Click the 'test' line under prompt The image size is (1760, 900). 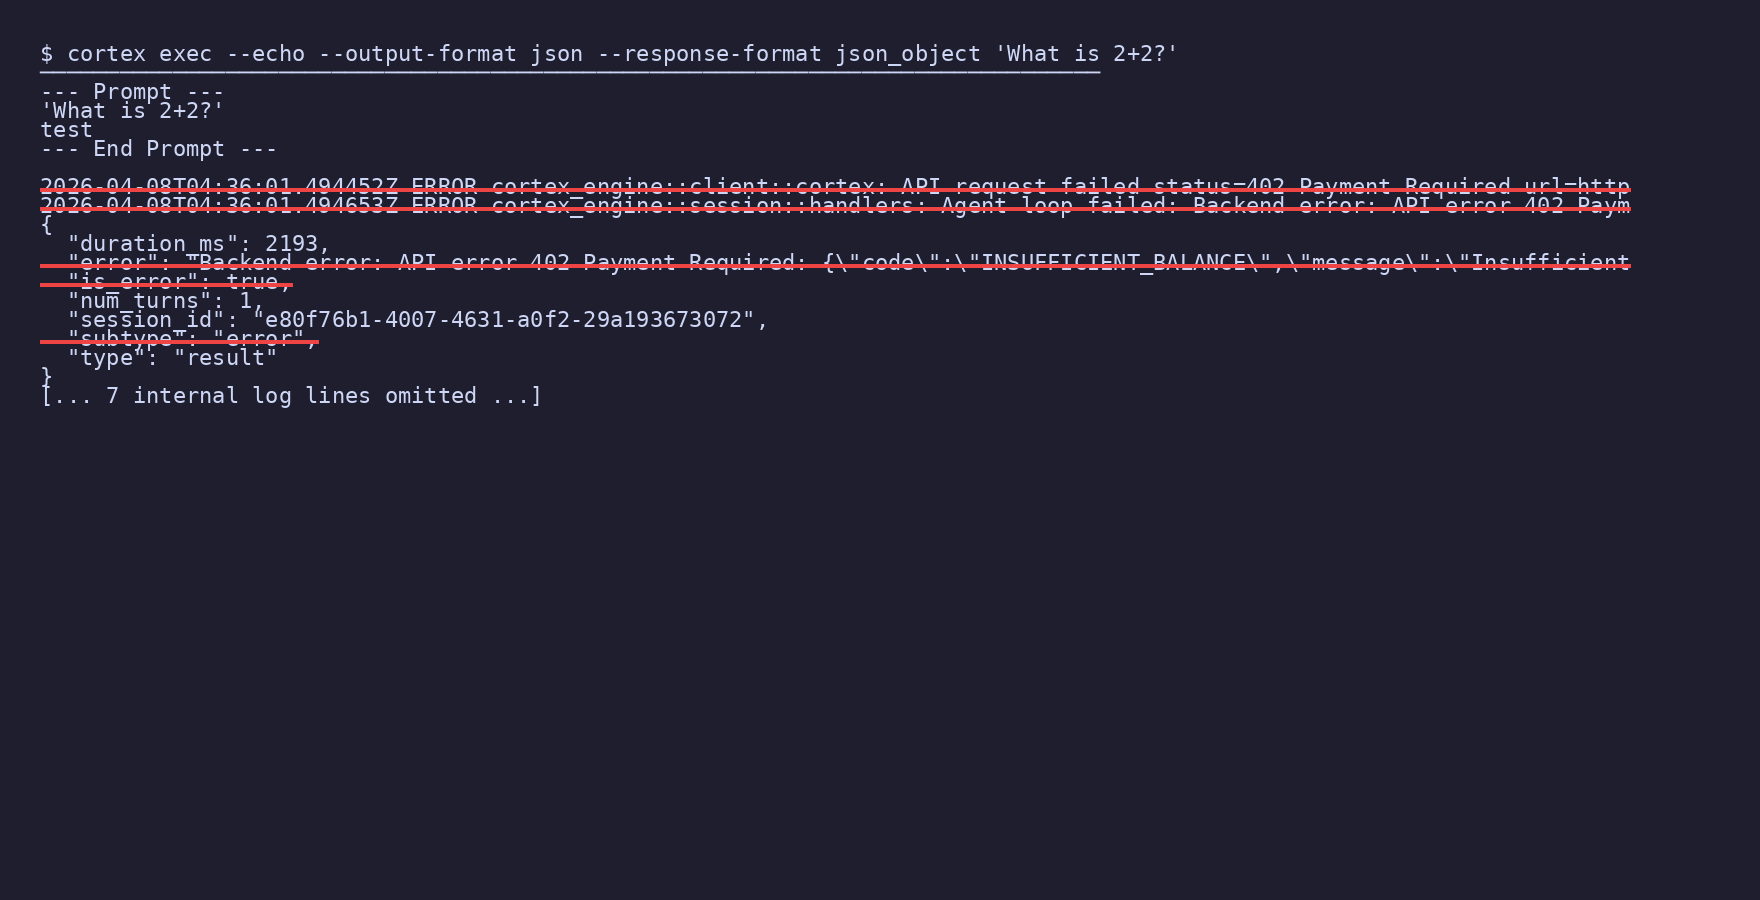coord(66,130)
